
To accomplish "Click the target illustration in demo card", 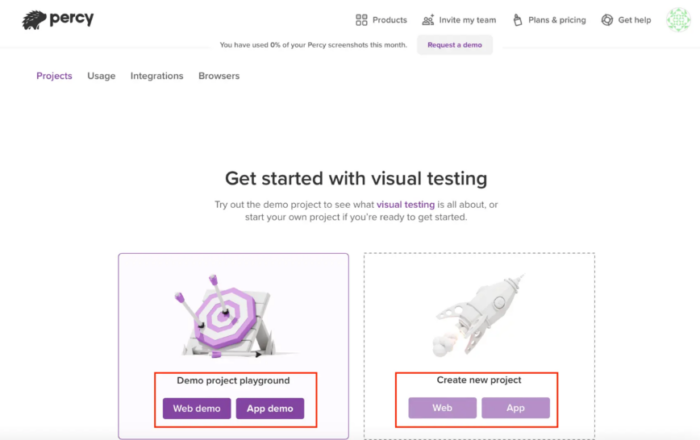I will point(225,317).
